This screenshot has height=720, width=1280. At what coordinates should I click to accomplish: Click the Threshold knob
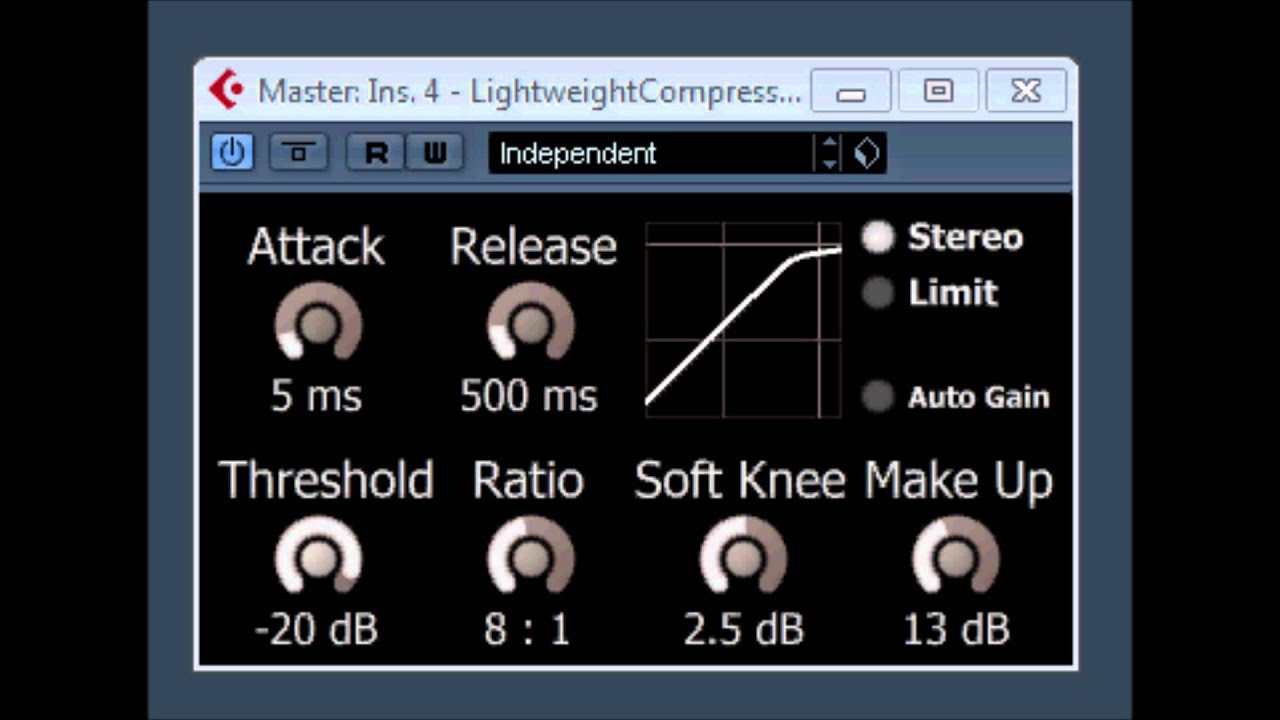point(318,556)
